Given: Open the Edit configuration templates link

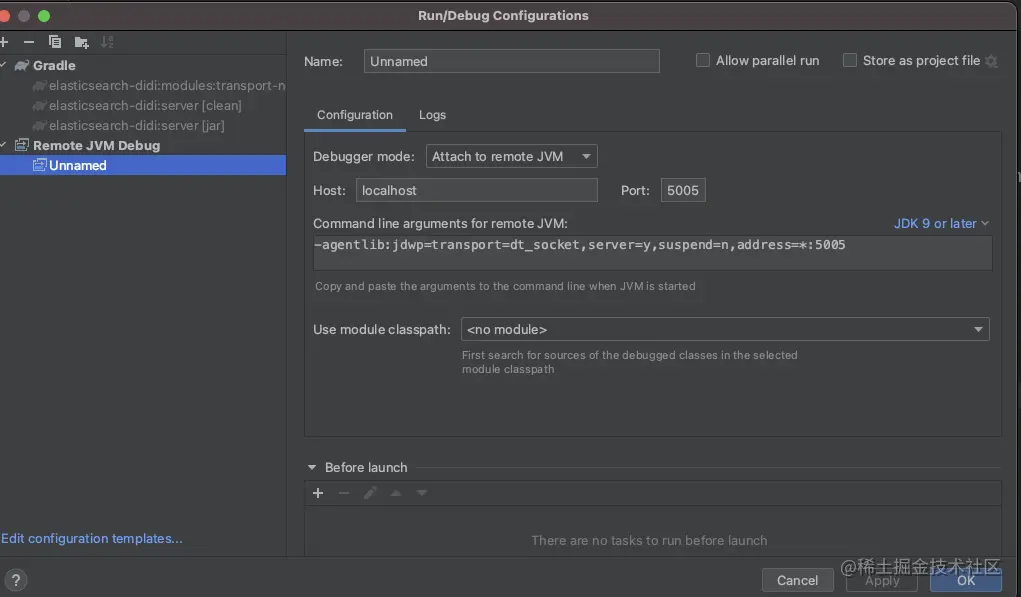Looking at the screenshot, I should click(92, 539).
